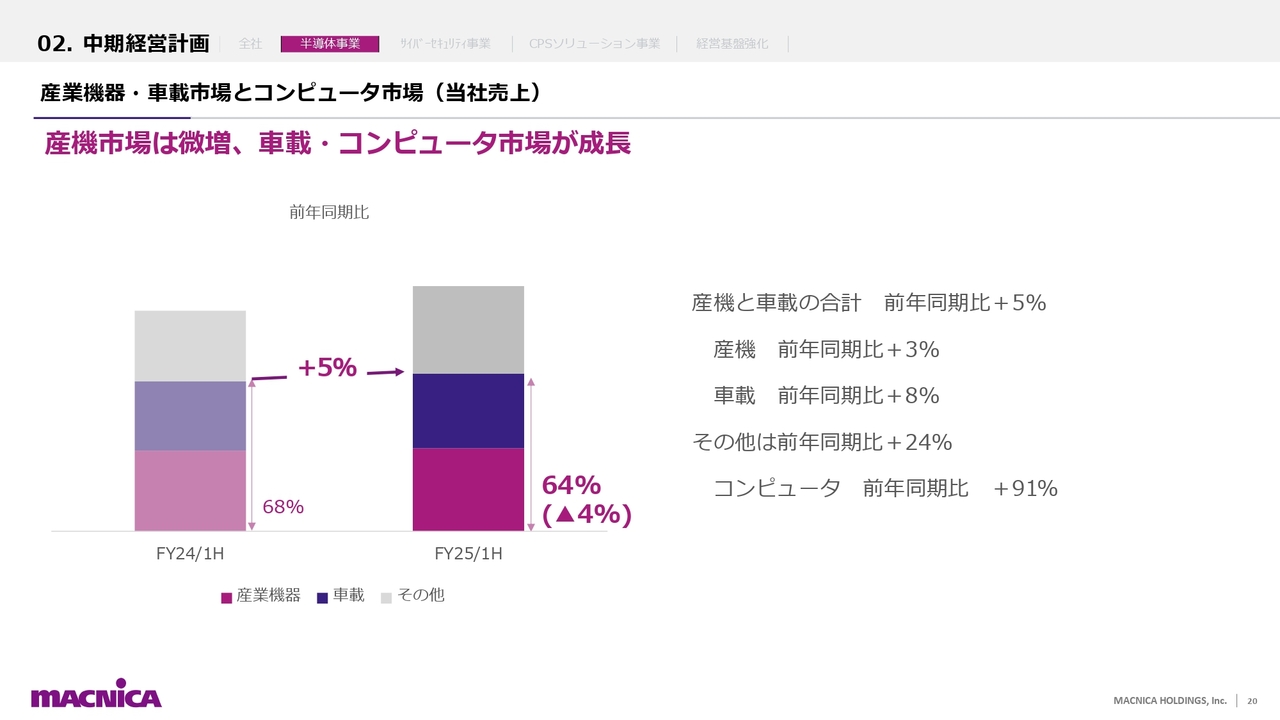The width and height of the screenshot is (1280, 720).
Task: Switch to the サイバーセキュリティ事業 tab
Action: [445, 44]
